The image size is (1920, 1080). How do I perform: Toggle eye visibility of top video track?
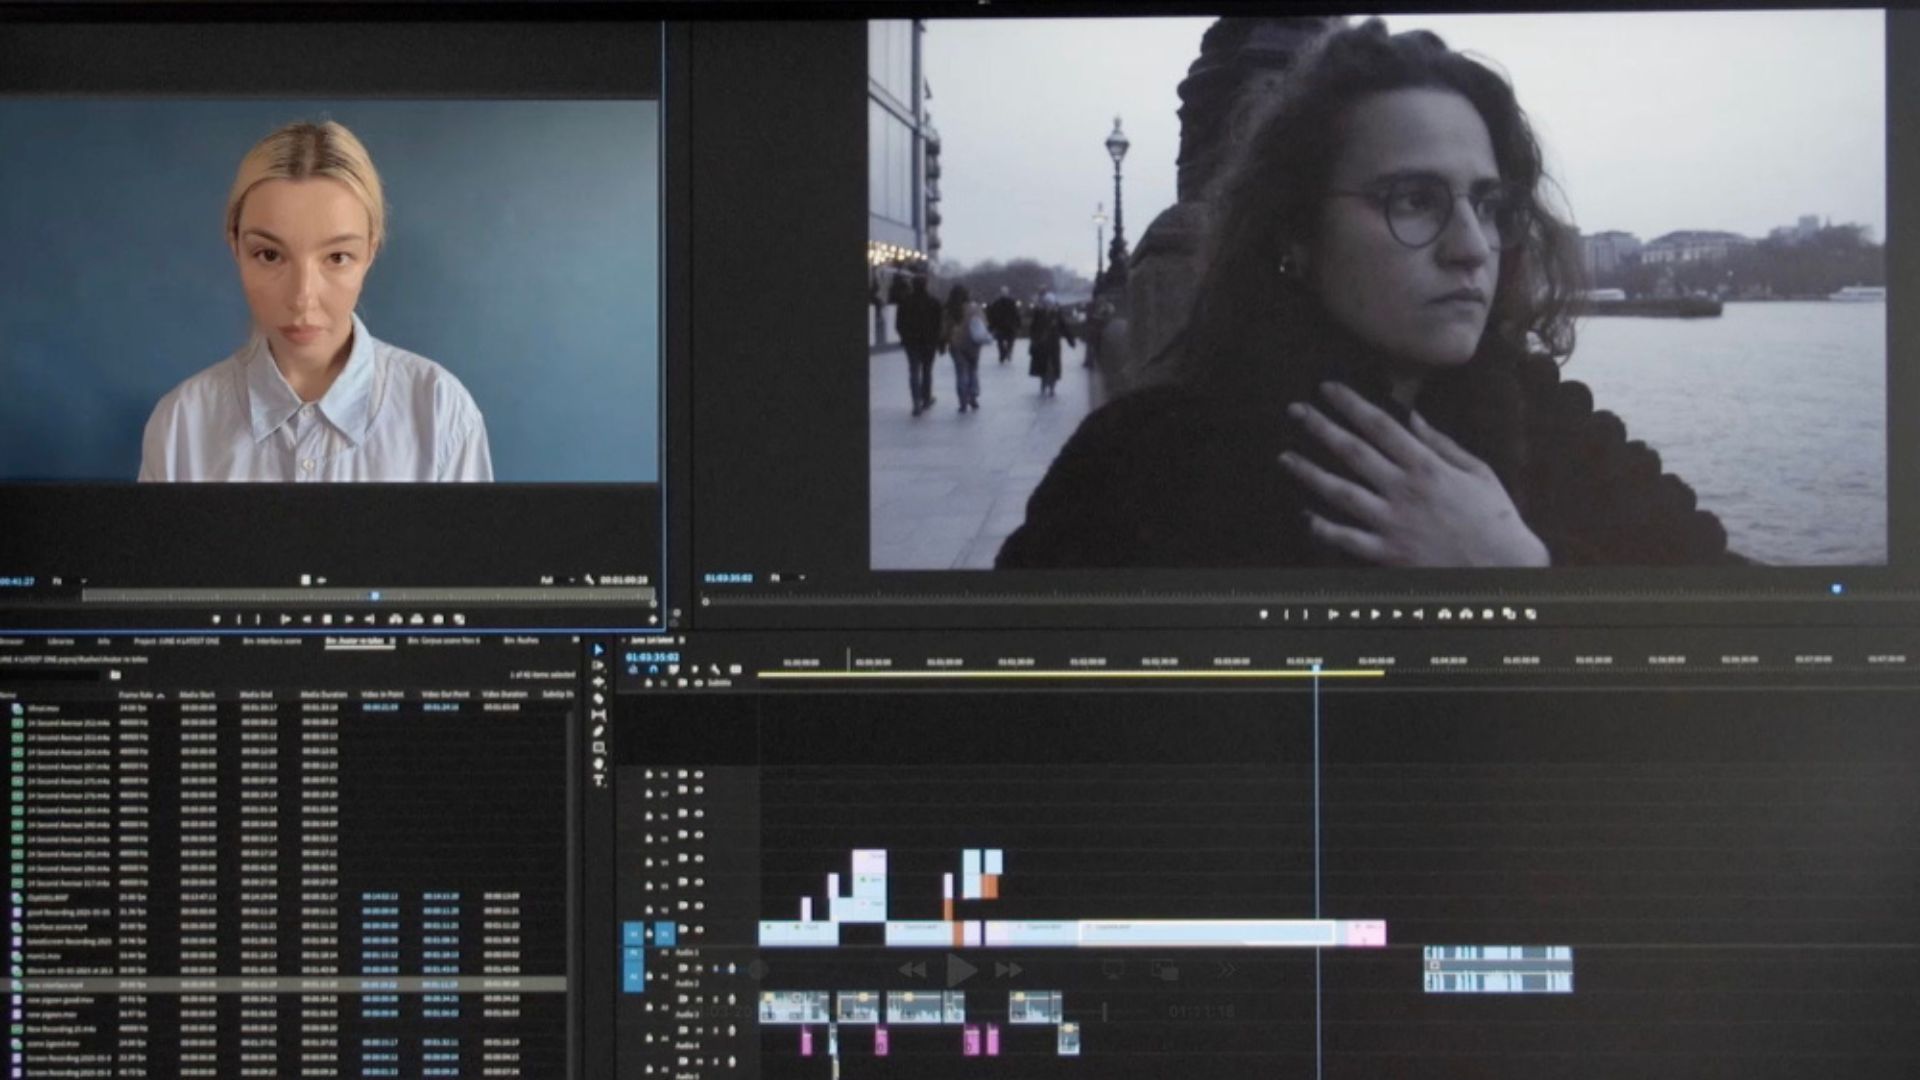coord(698,774)
